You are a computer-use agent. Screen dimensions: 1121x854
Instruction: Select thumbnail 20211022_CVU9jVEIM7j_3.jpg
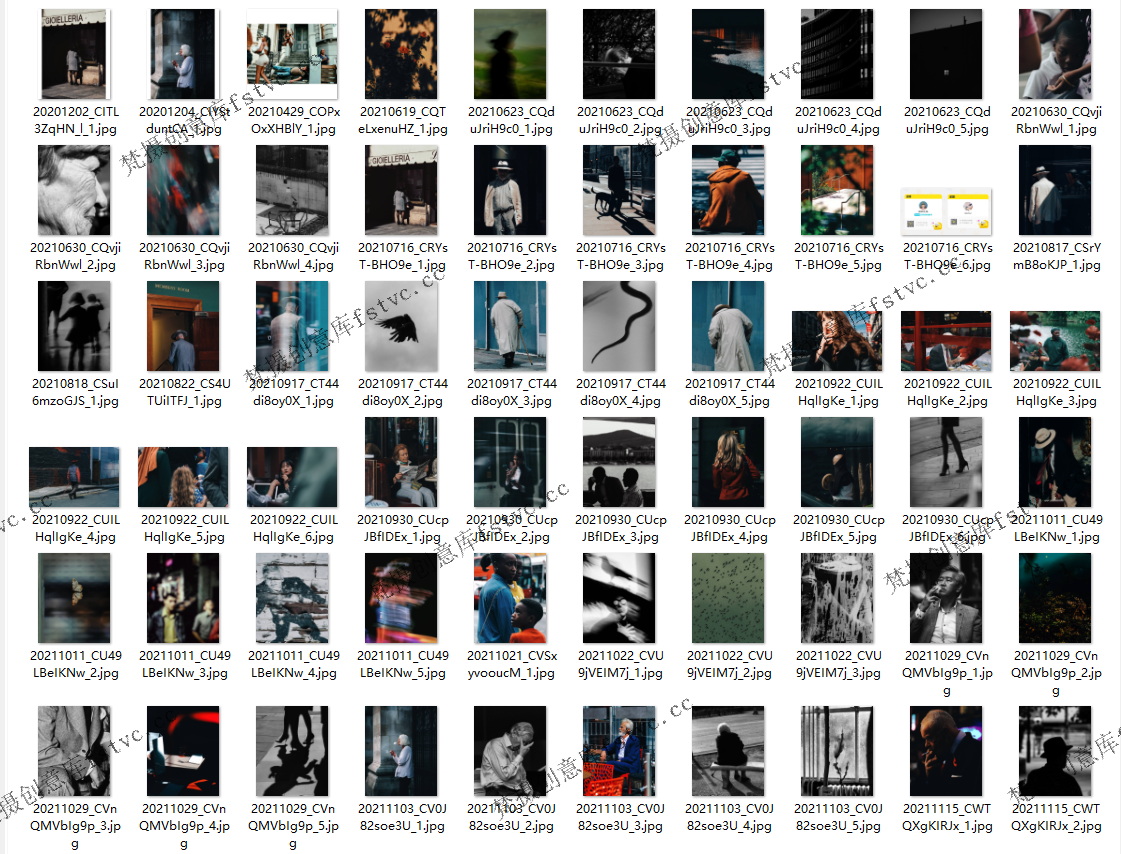[x=837, y=598]
